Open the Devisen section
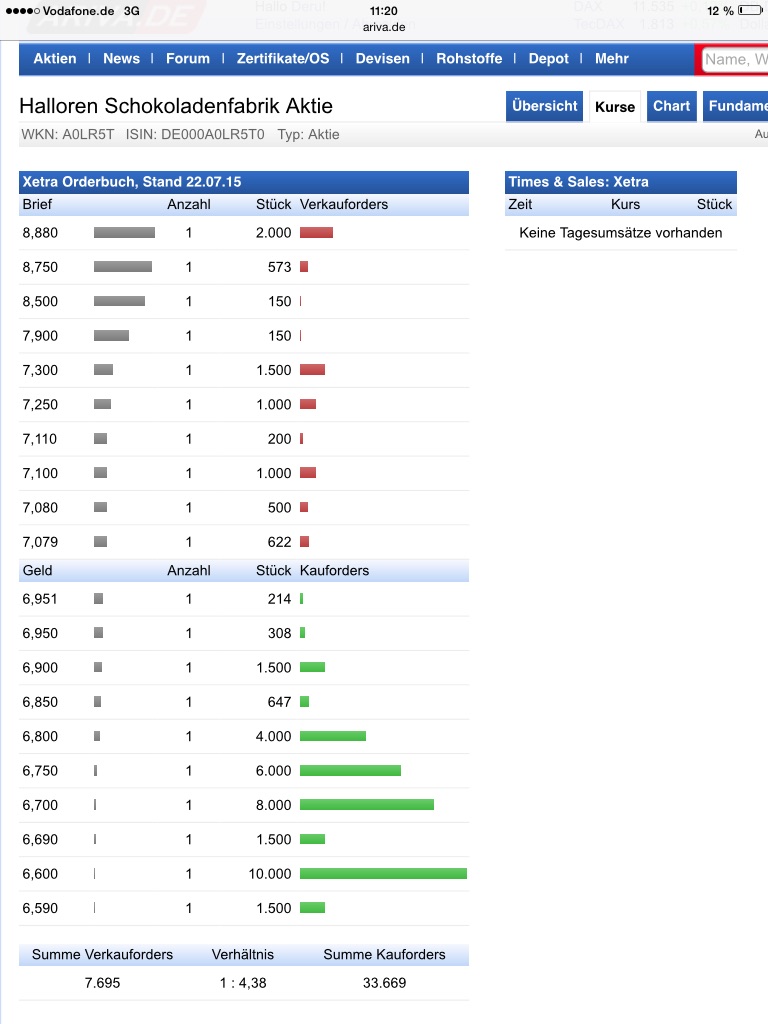This screenshot has width=768, height=1024. tap(383, 59)
